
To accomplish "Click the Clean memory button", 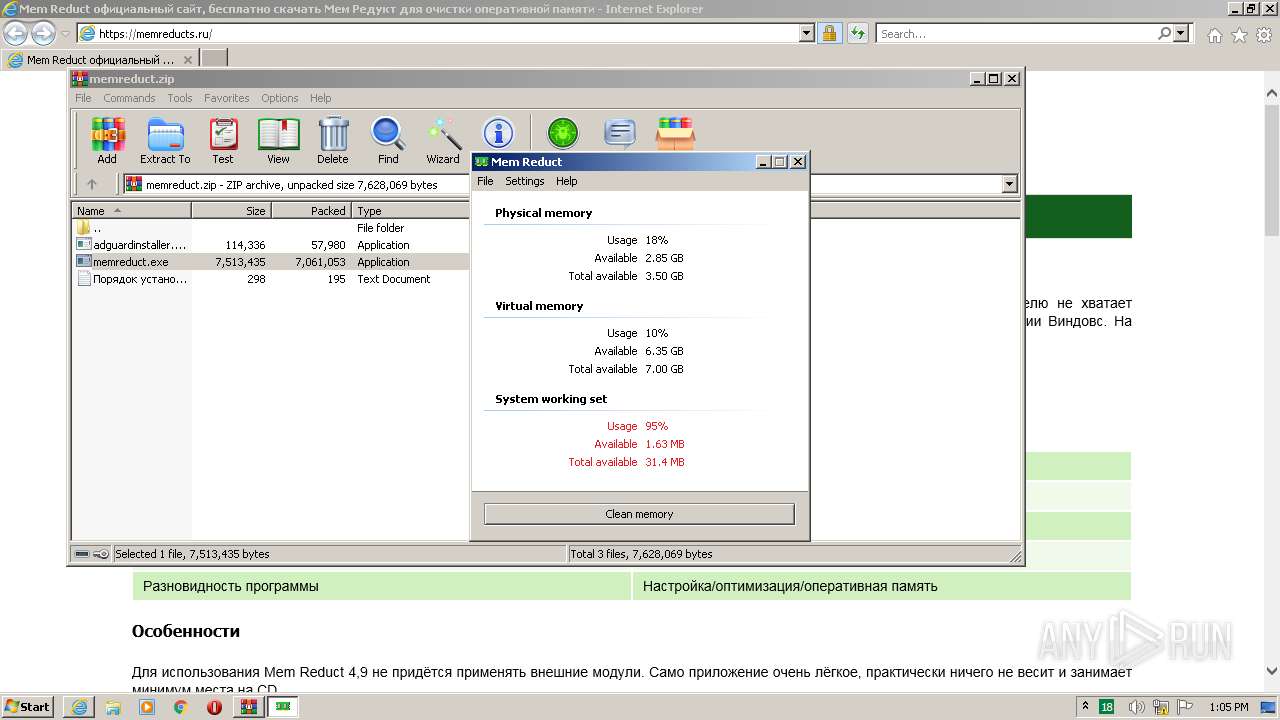I will [639, 514].
